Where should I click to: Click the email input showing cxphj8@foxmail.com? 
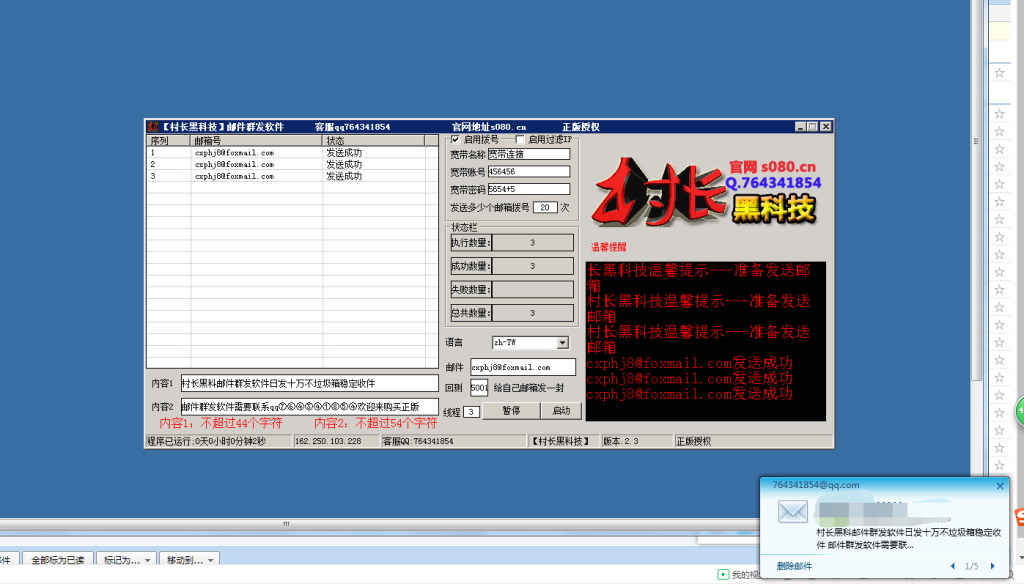(x=524, y=367)
